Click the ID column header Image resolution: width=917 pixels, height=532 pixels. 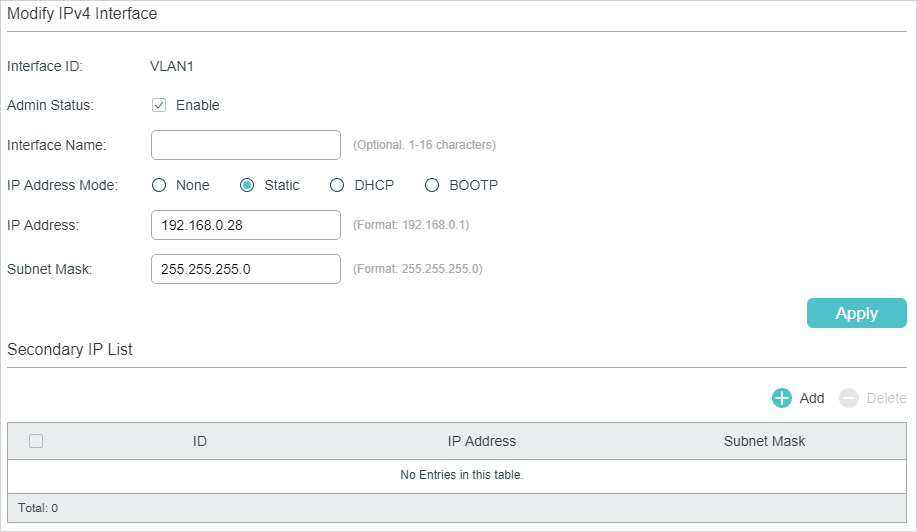tap(200, 441)
